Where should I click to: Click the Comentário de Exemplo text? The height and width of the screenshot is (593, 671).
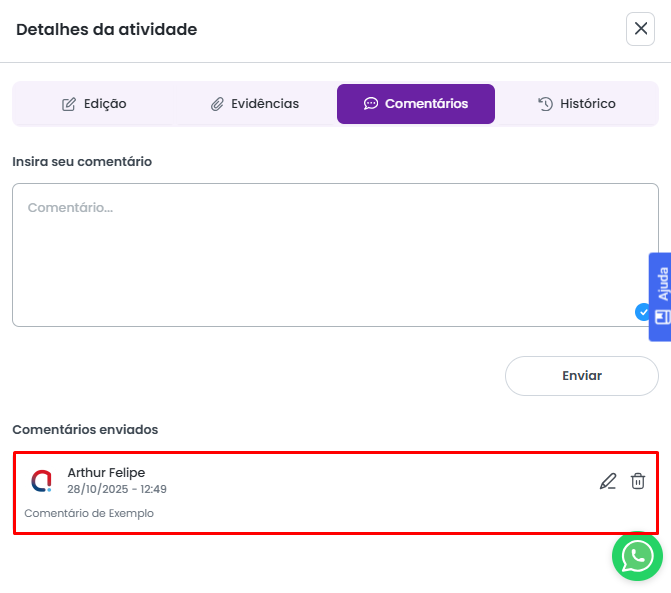tap(89, 513)
